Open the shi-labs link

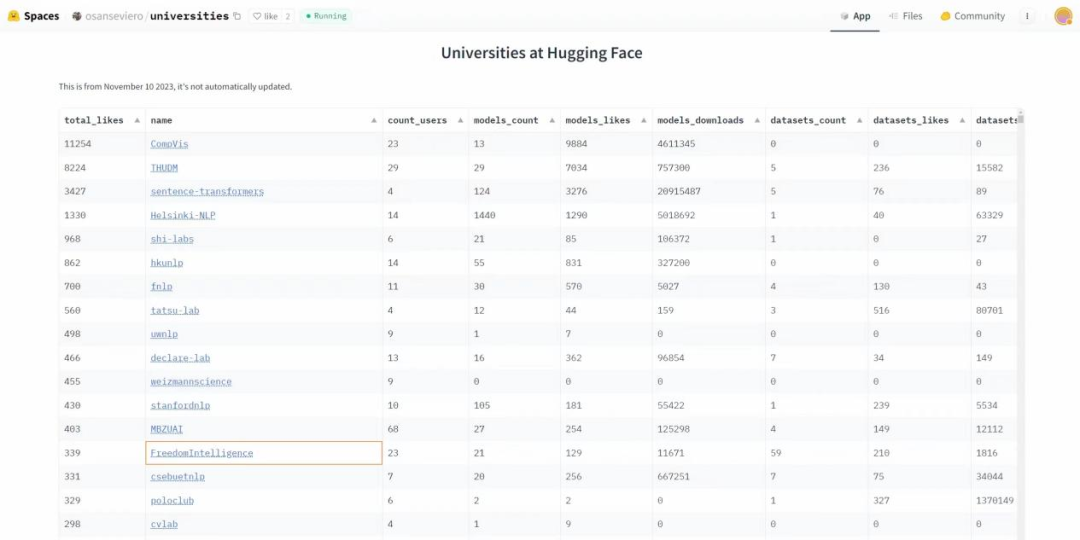[172, 239]
